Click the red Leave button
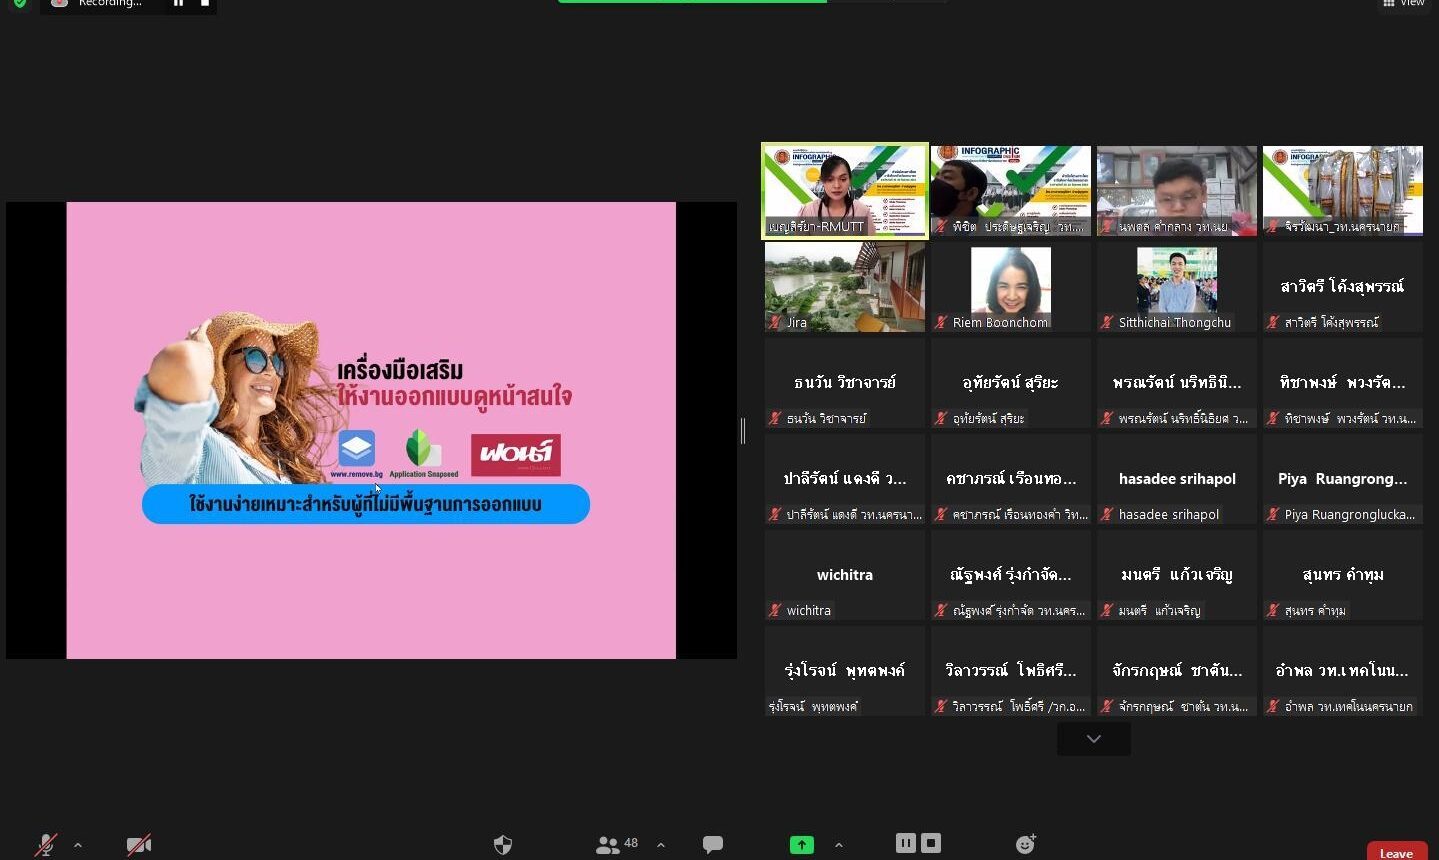1439x860 pixels. pos(1397,852)
